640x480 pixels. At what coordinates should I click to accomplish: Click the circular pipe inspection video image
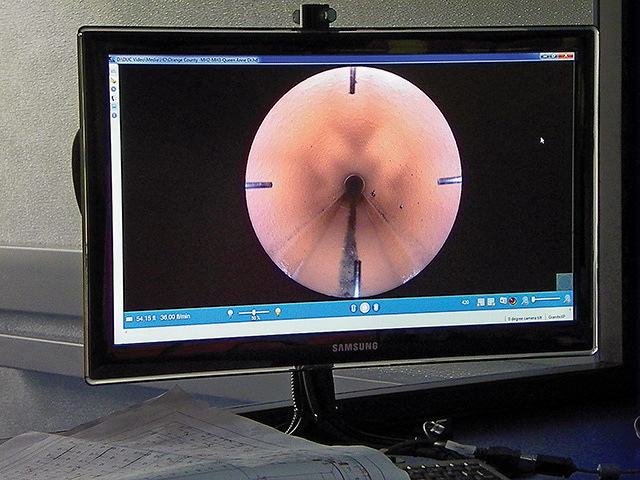pyautogui.click(x=352, y=182)
